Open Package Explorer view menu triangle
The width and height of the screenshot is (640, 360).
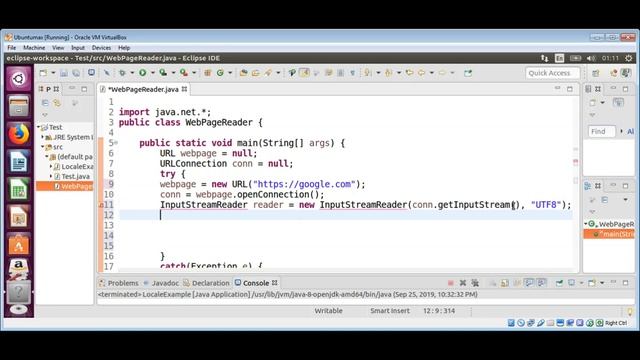pos(44,115)
